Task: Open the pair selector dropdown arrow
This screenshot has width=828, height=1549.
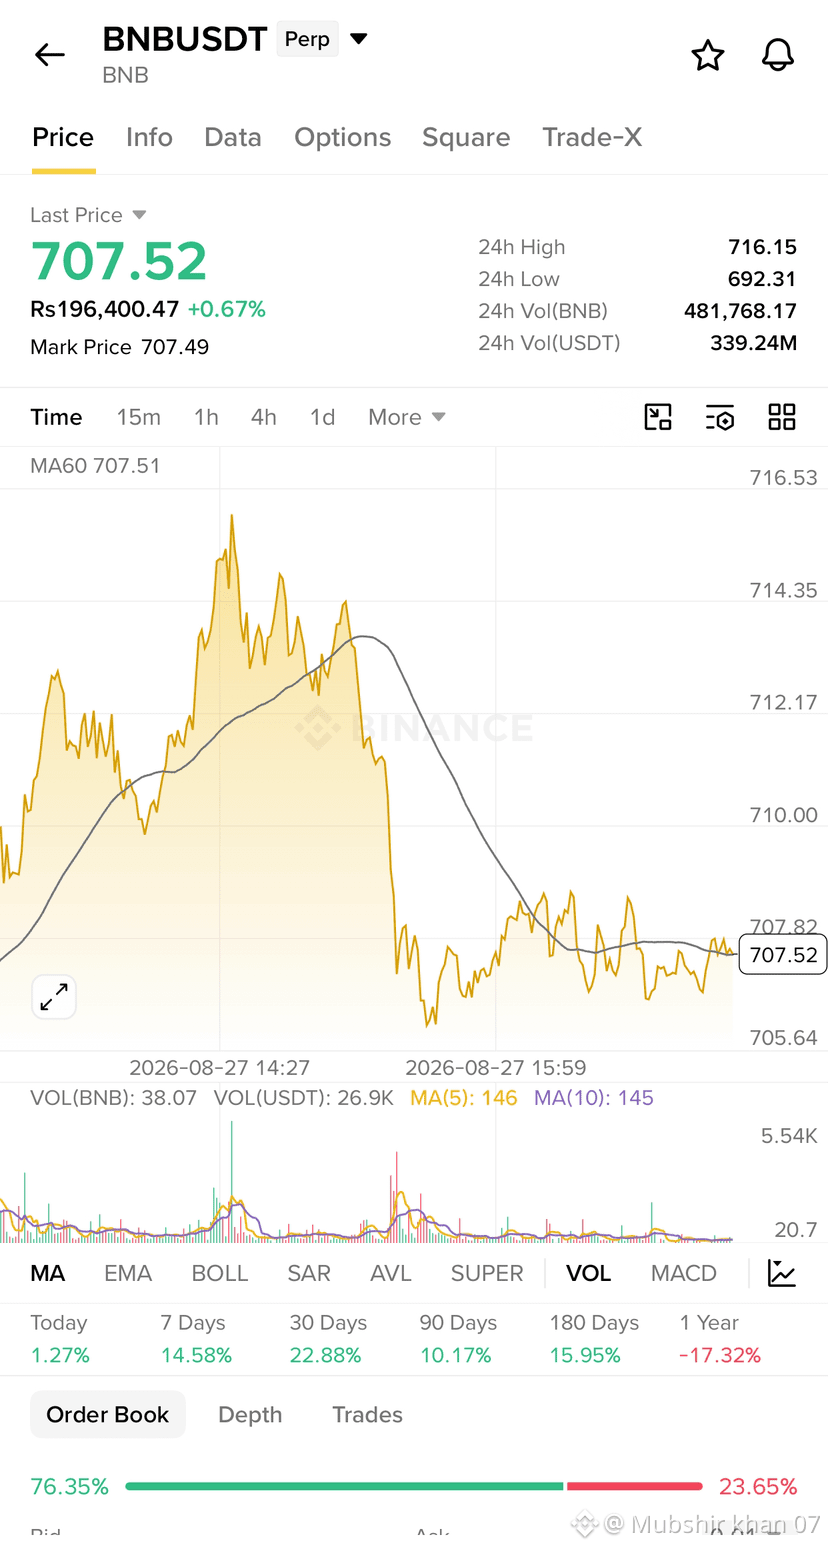Action: coord(359,39)
